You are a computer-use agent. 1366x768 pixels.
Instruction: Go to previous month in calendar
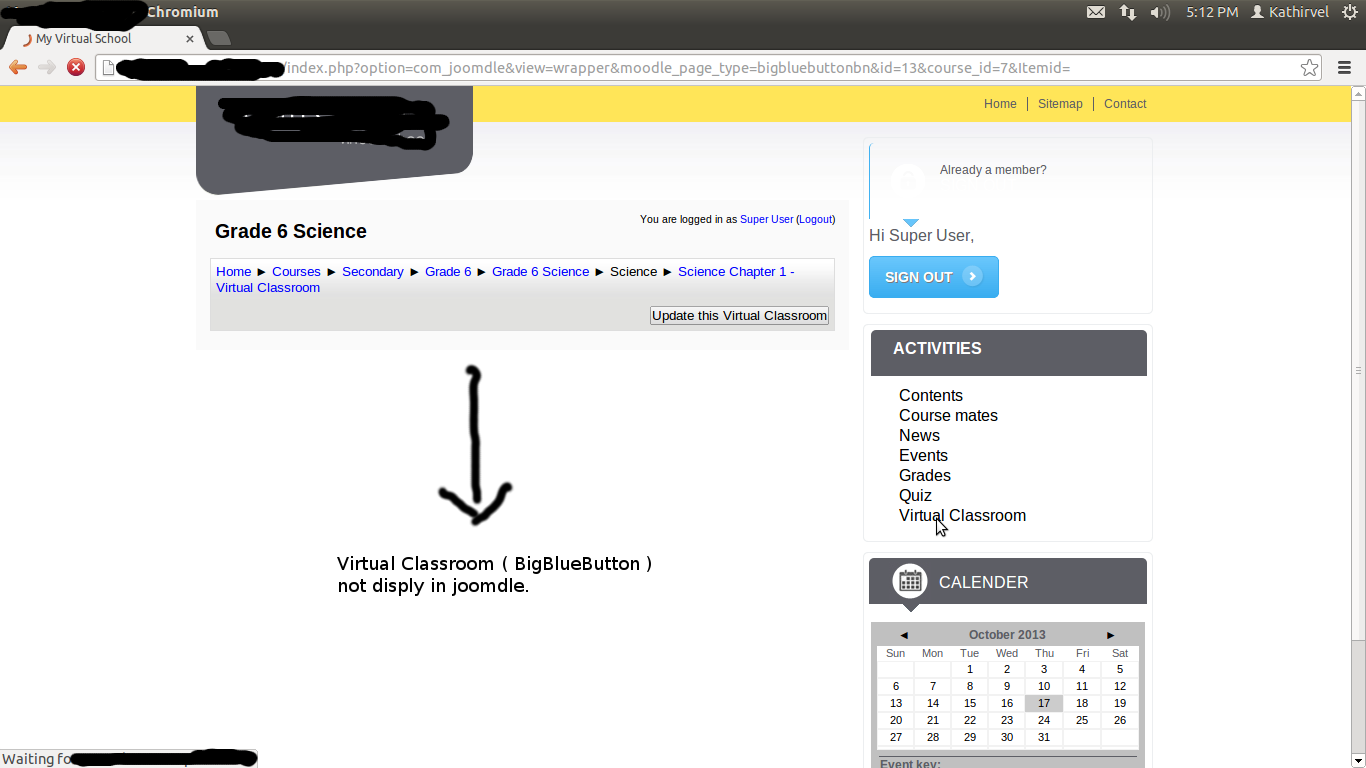pyautogui.click(x=904, y=635)
